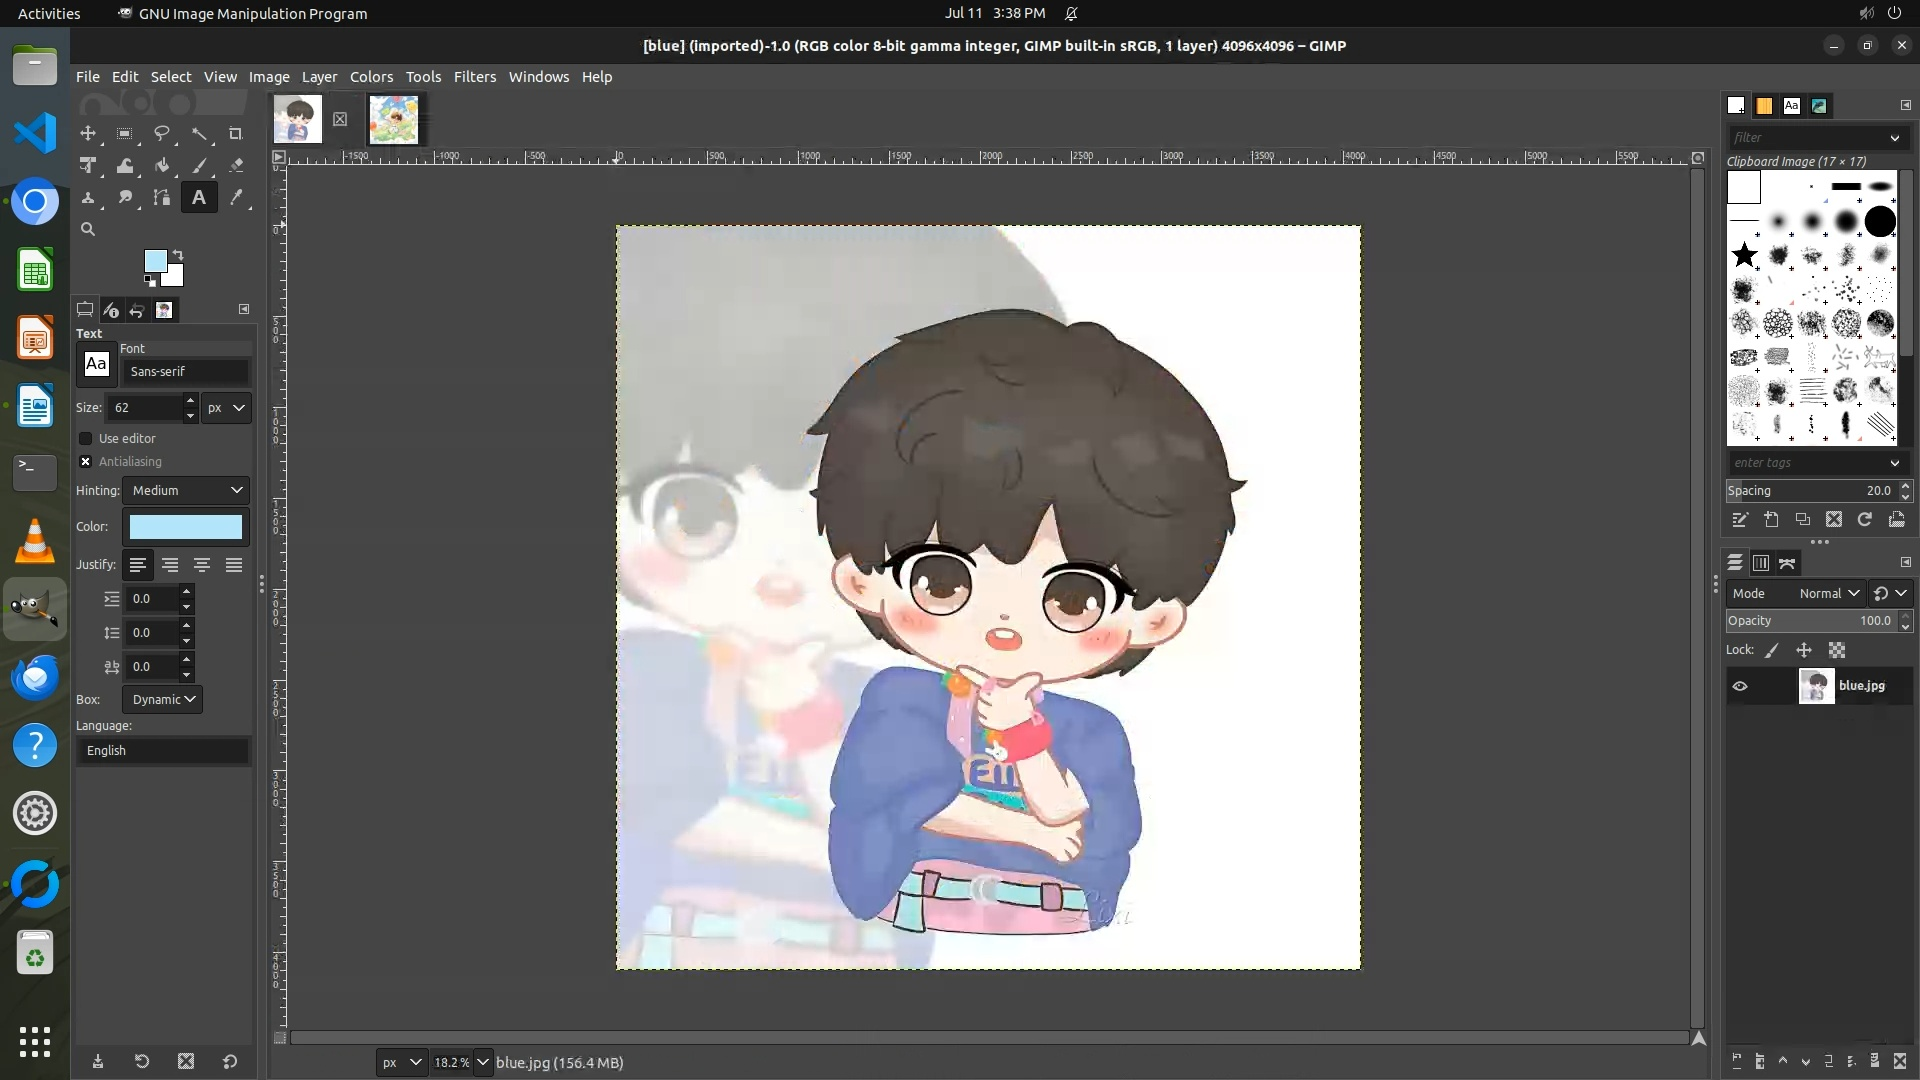Switch to the second image thumbnail tab
The height and width of the screenshot is (1080, 1920).
(x=394, y=120)
